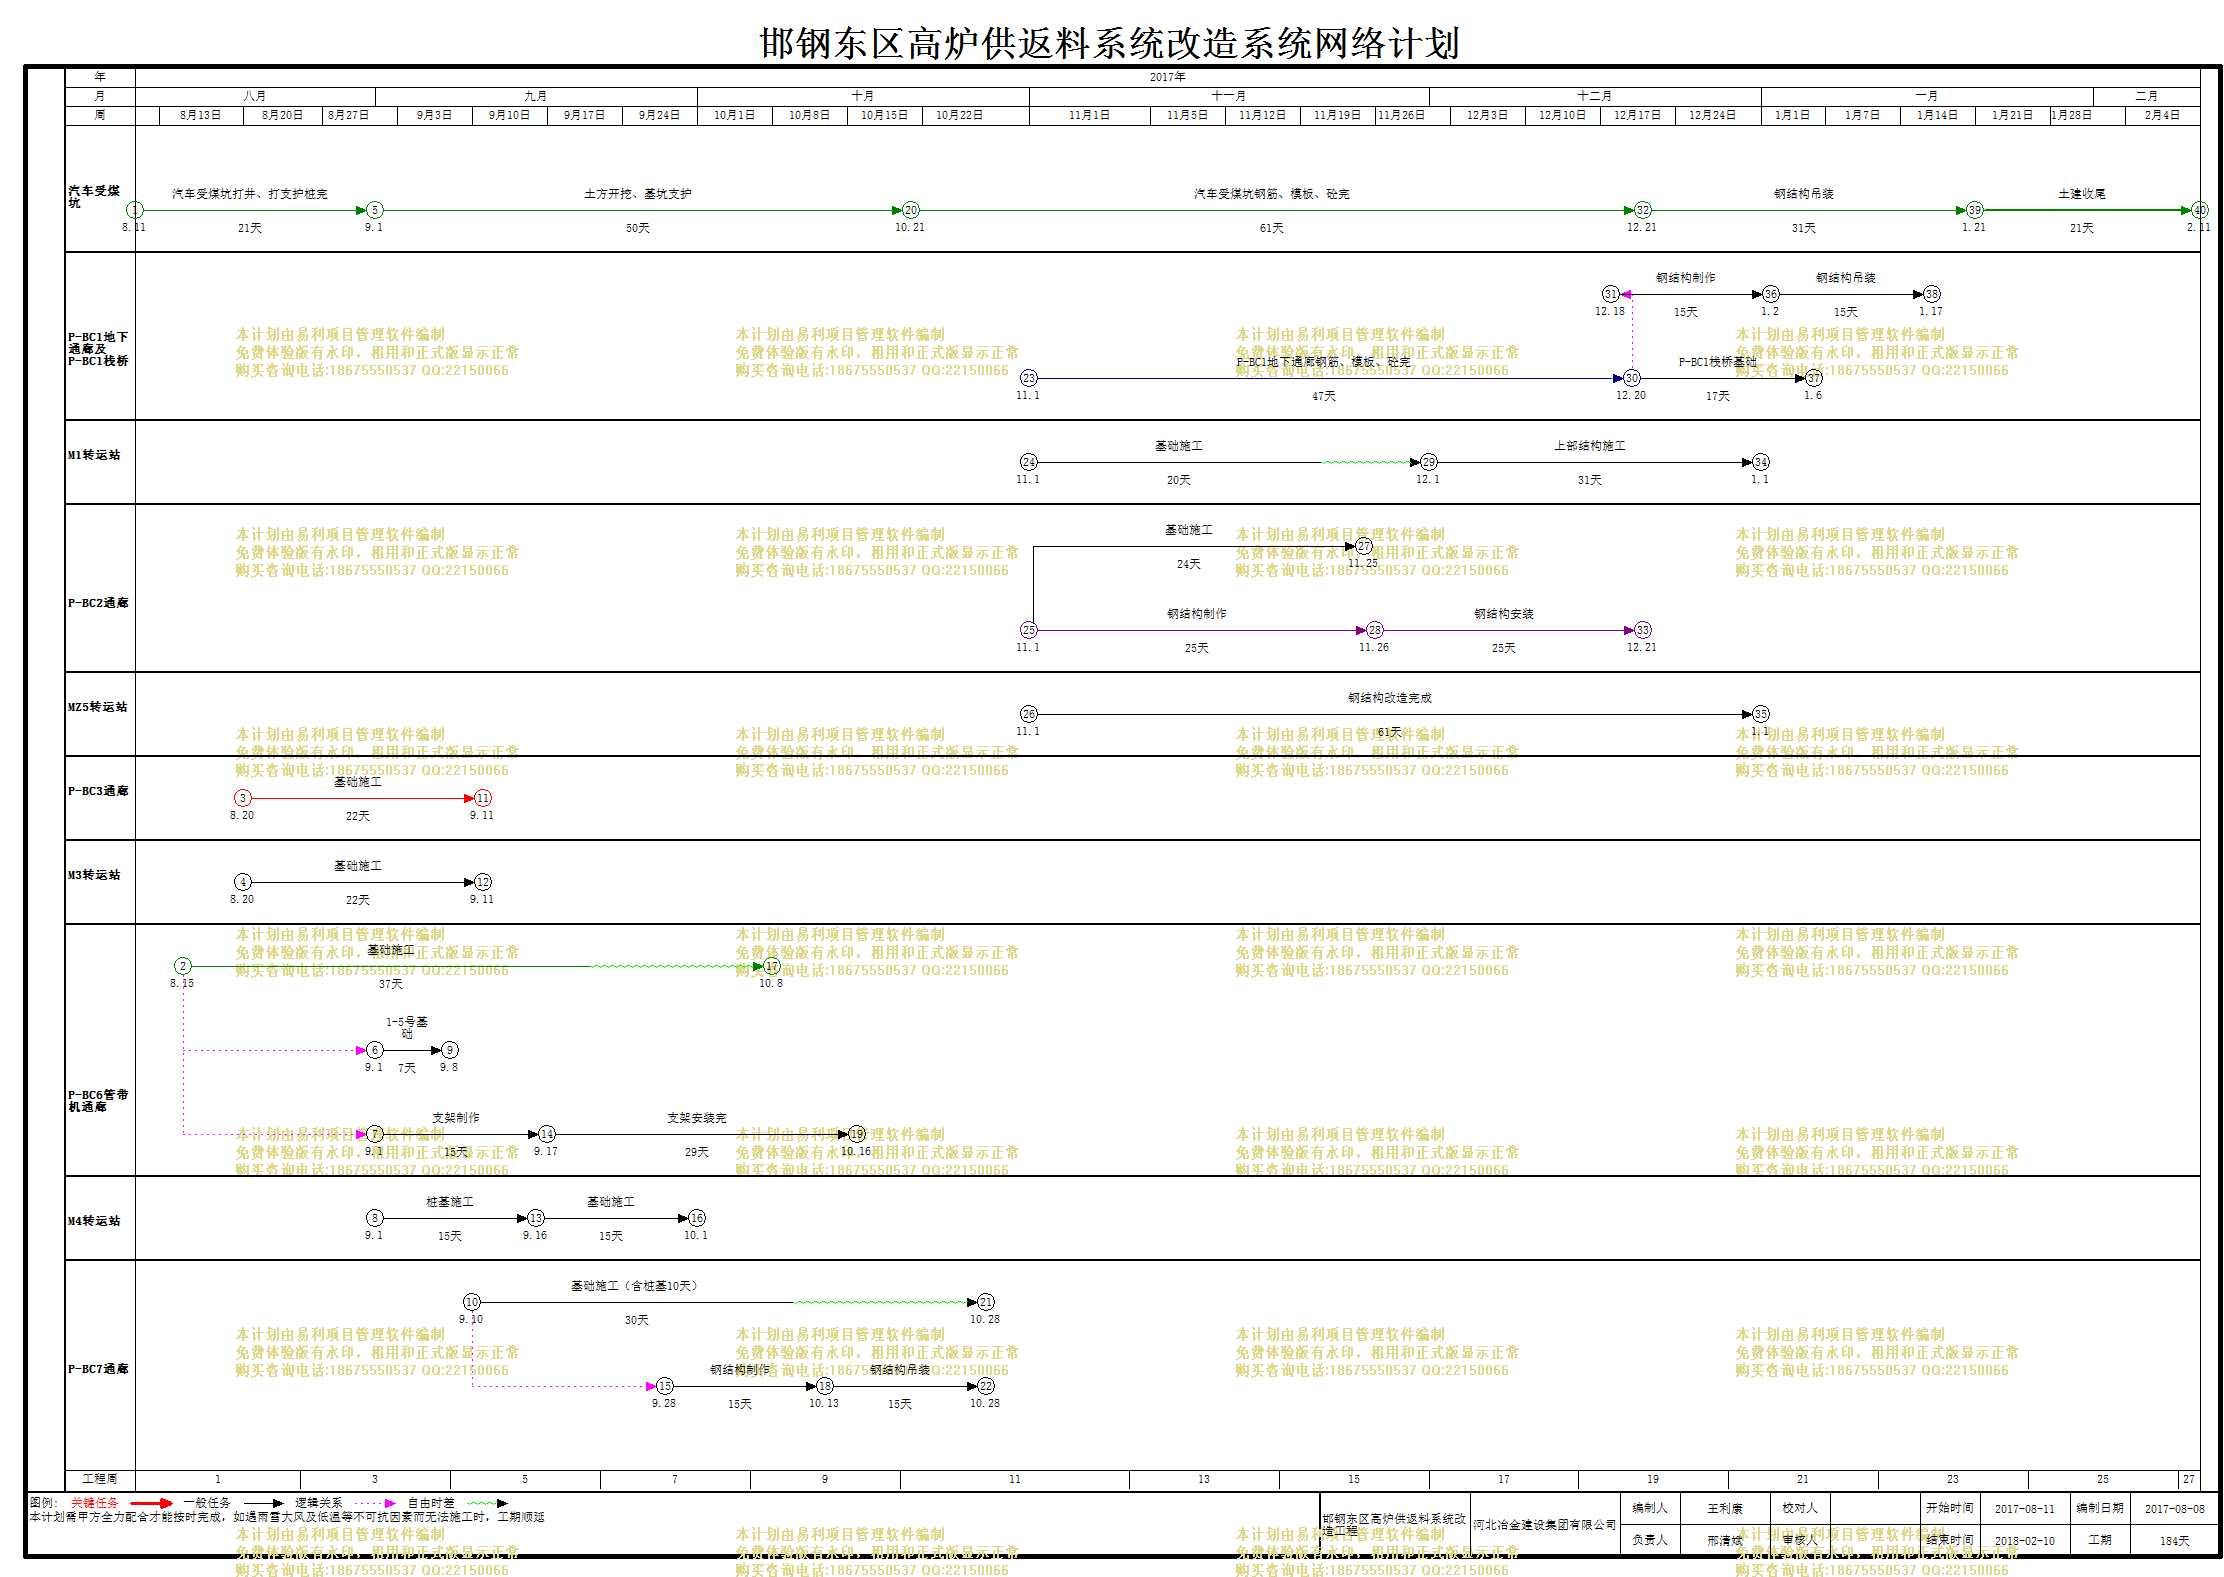
Task: Select node 8 in M4转运站 row
Action: [375, 1218]
